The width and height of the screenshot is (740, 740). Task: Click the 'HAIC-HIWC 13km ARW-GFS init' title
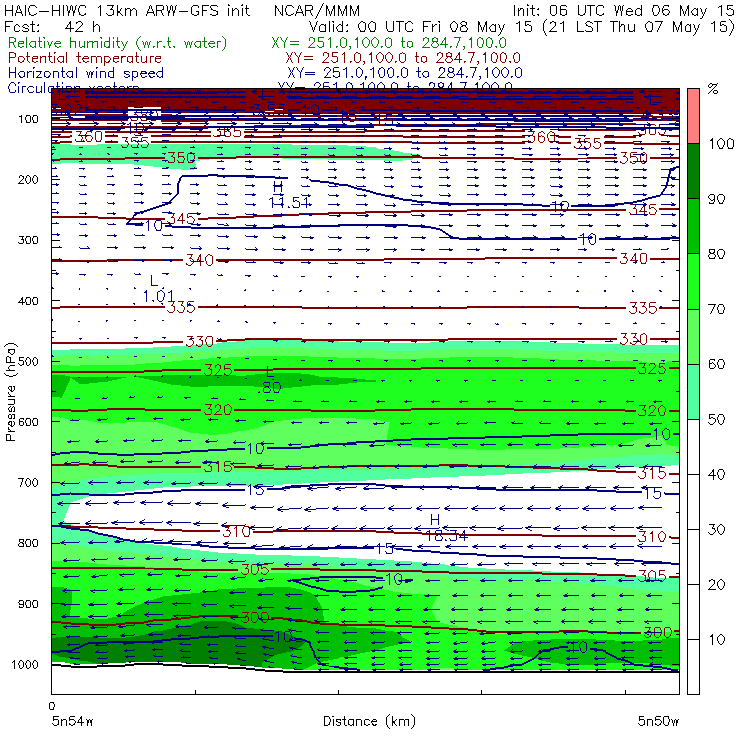pyautogui.click(x=127, y=11)
